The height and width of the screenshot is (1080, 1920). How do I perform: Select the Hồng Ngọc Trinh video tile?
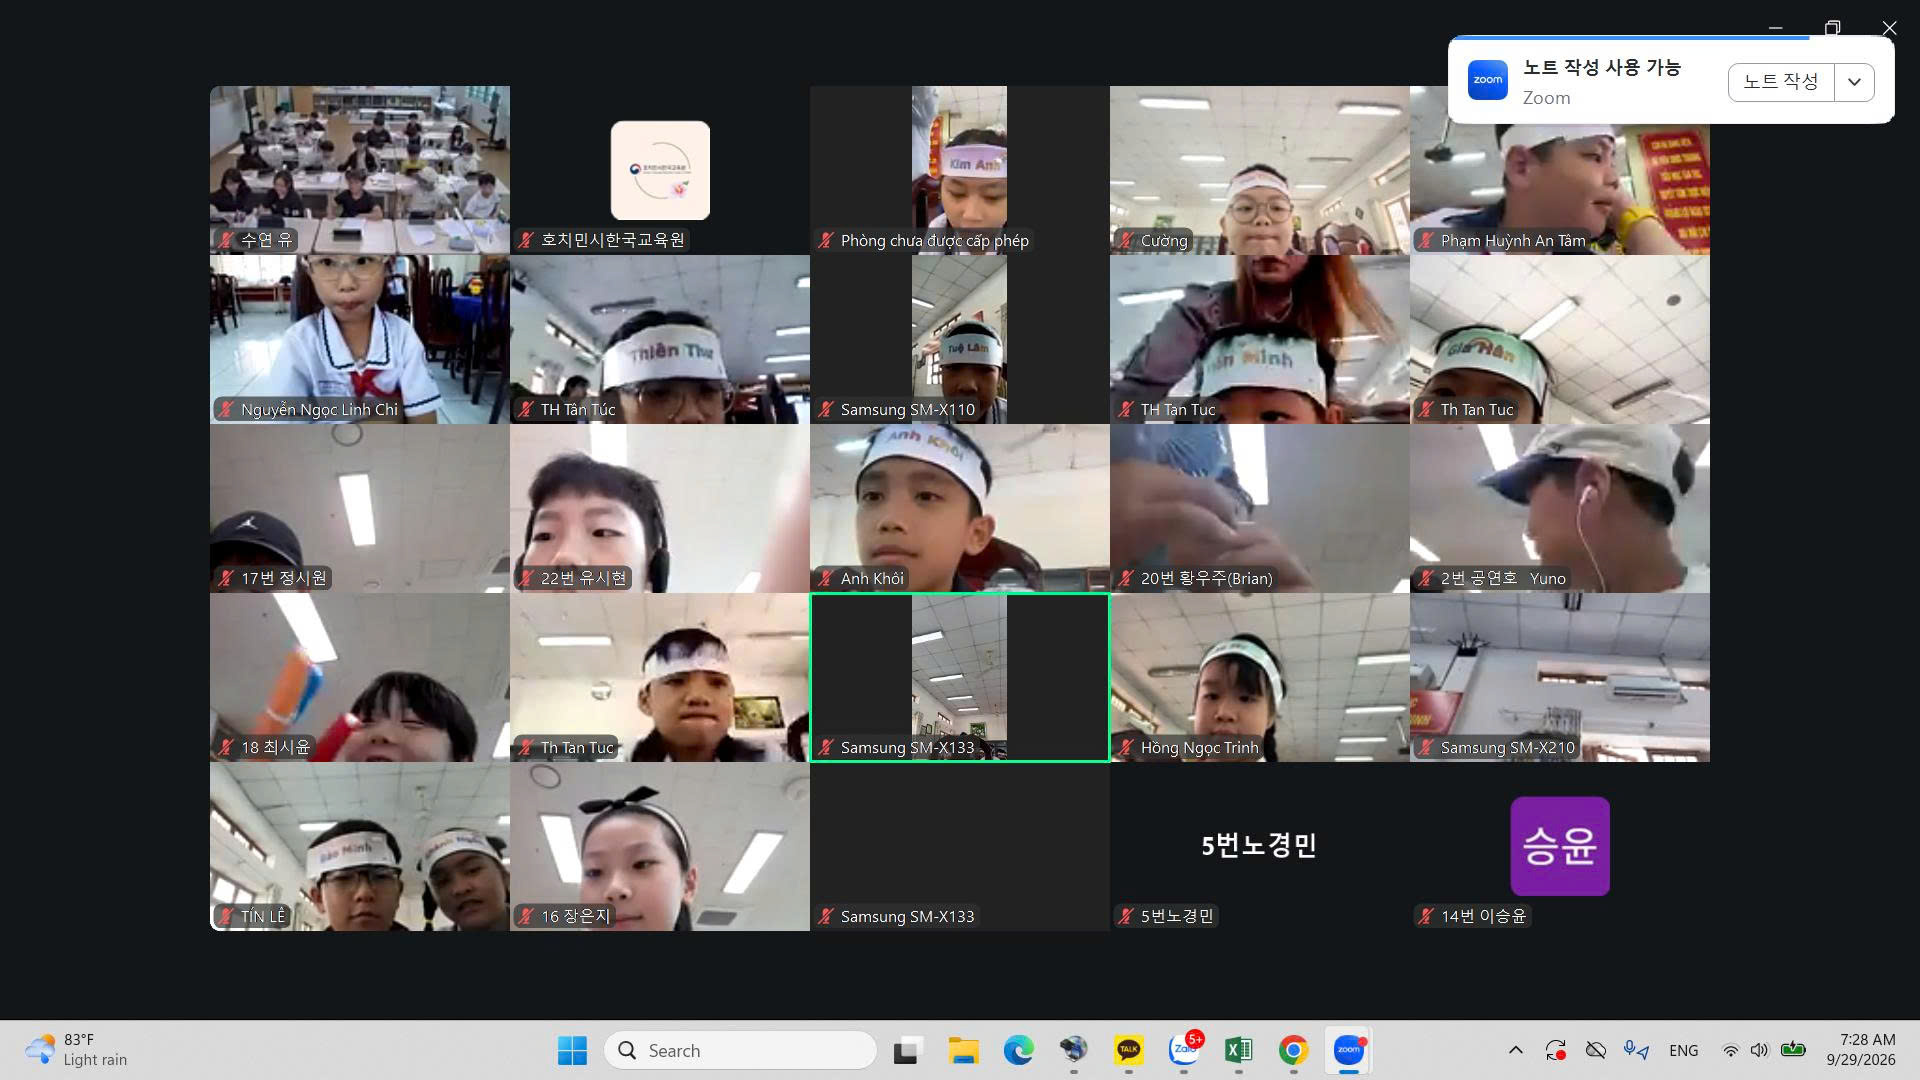click(x=1260, y=678)
